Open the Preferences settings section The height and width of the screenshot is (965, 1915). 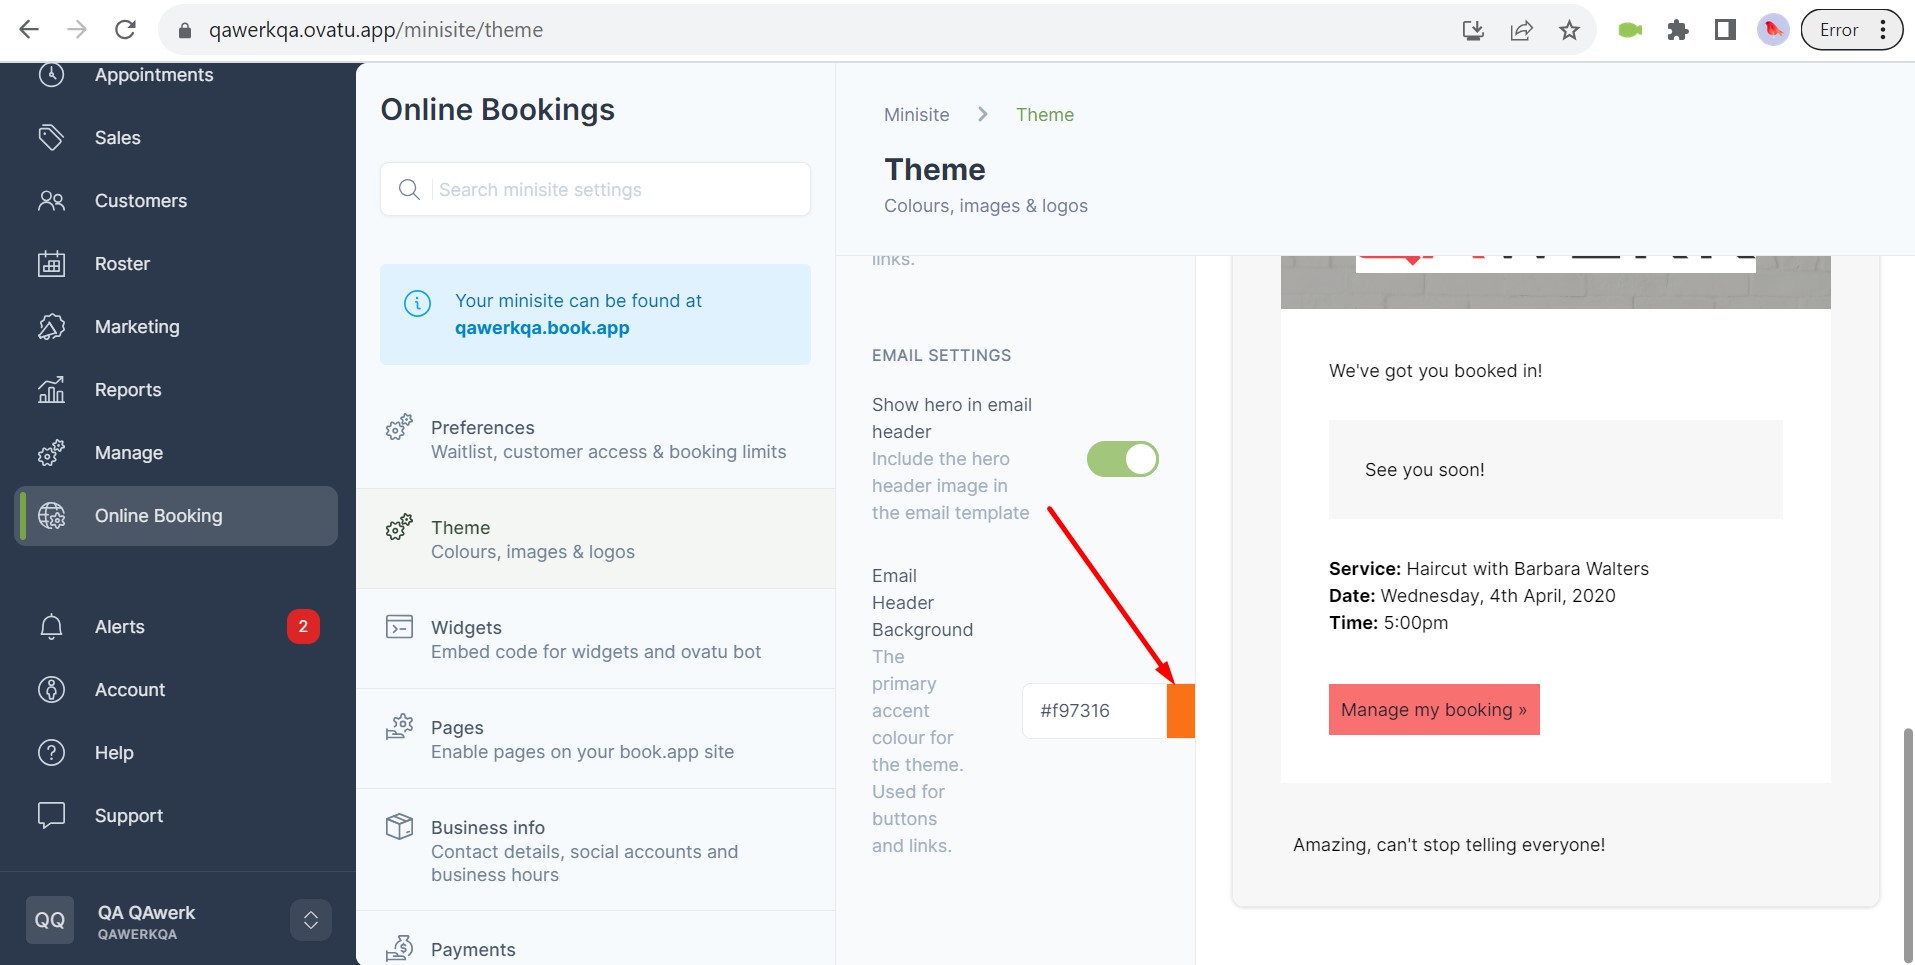tap(595, 439)
